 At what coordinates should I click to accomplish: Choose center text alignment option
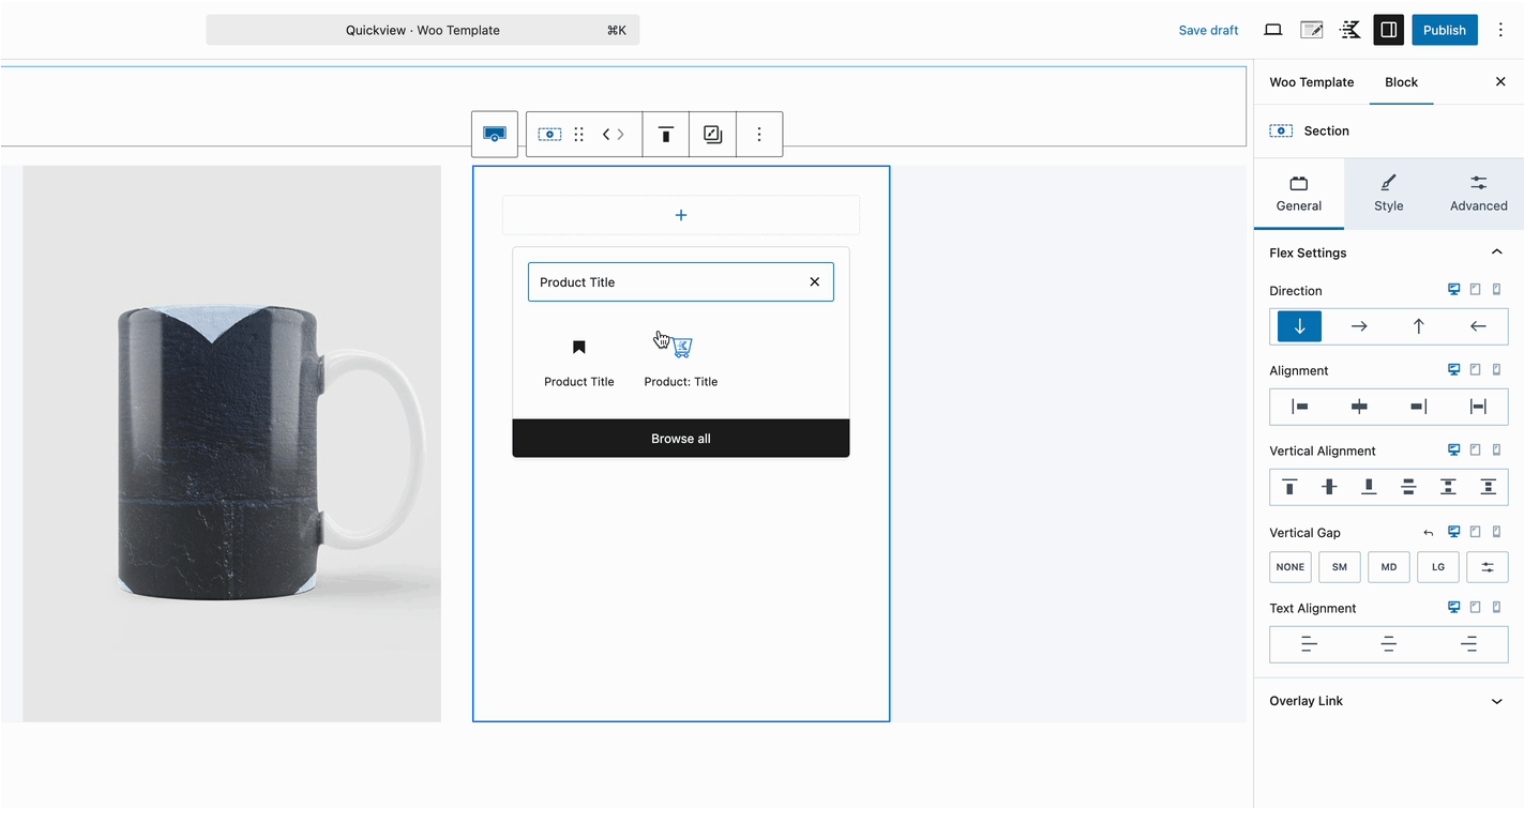click(1388, 645)
